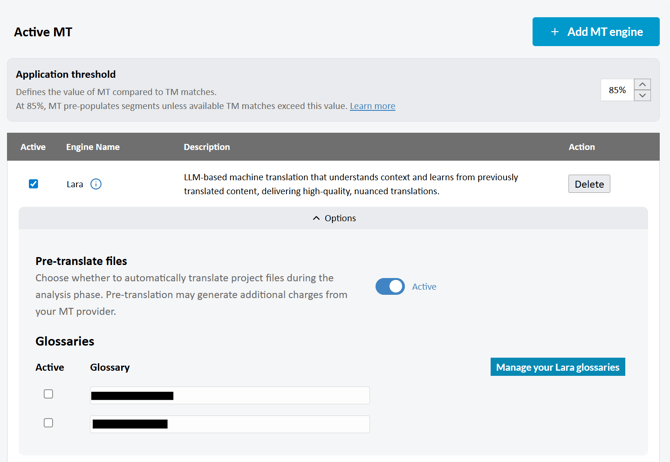Click the info icon next to Lara
670x462 pixels.
pos(96,184)
